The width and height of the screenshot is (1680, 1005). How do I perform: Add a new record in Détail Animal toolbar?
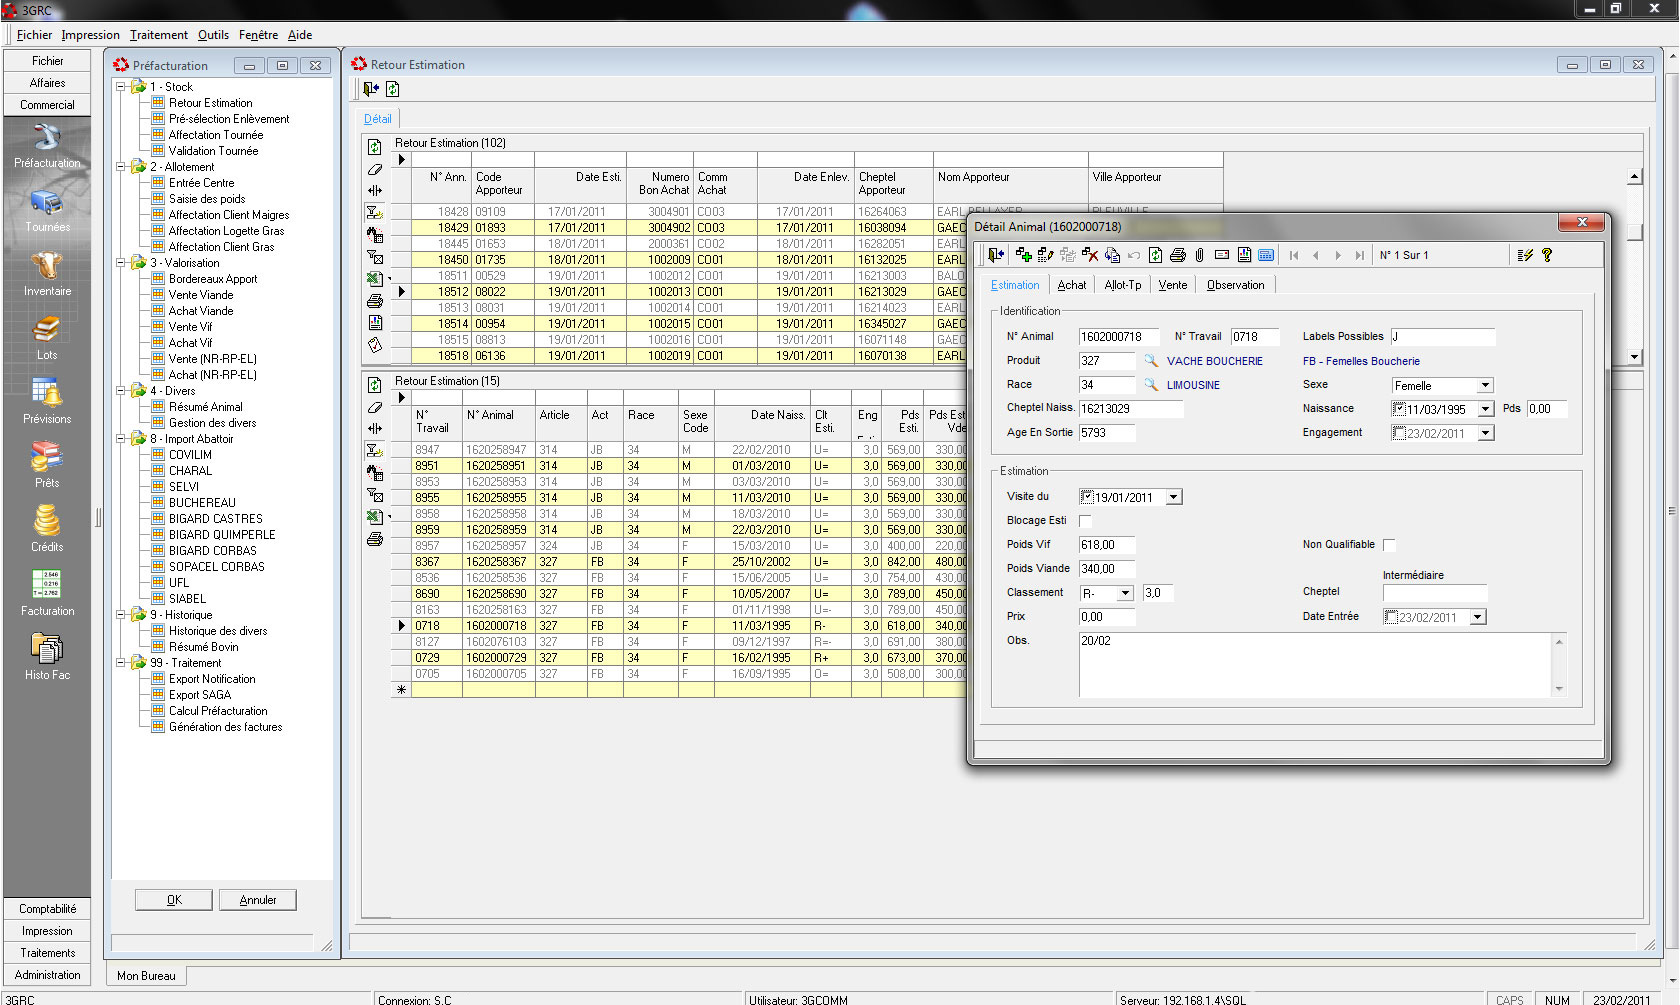(1023, 255)
